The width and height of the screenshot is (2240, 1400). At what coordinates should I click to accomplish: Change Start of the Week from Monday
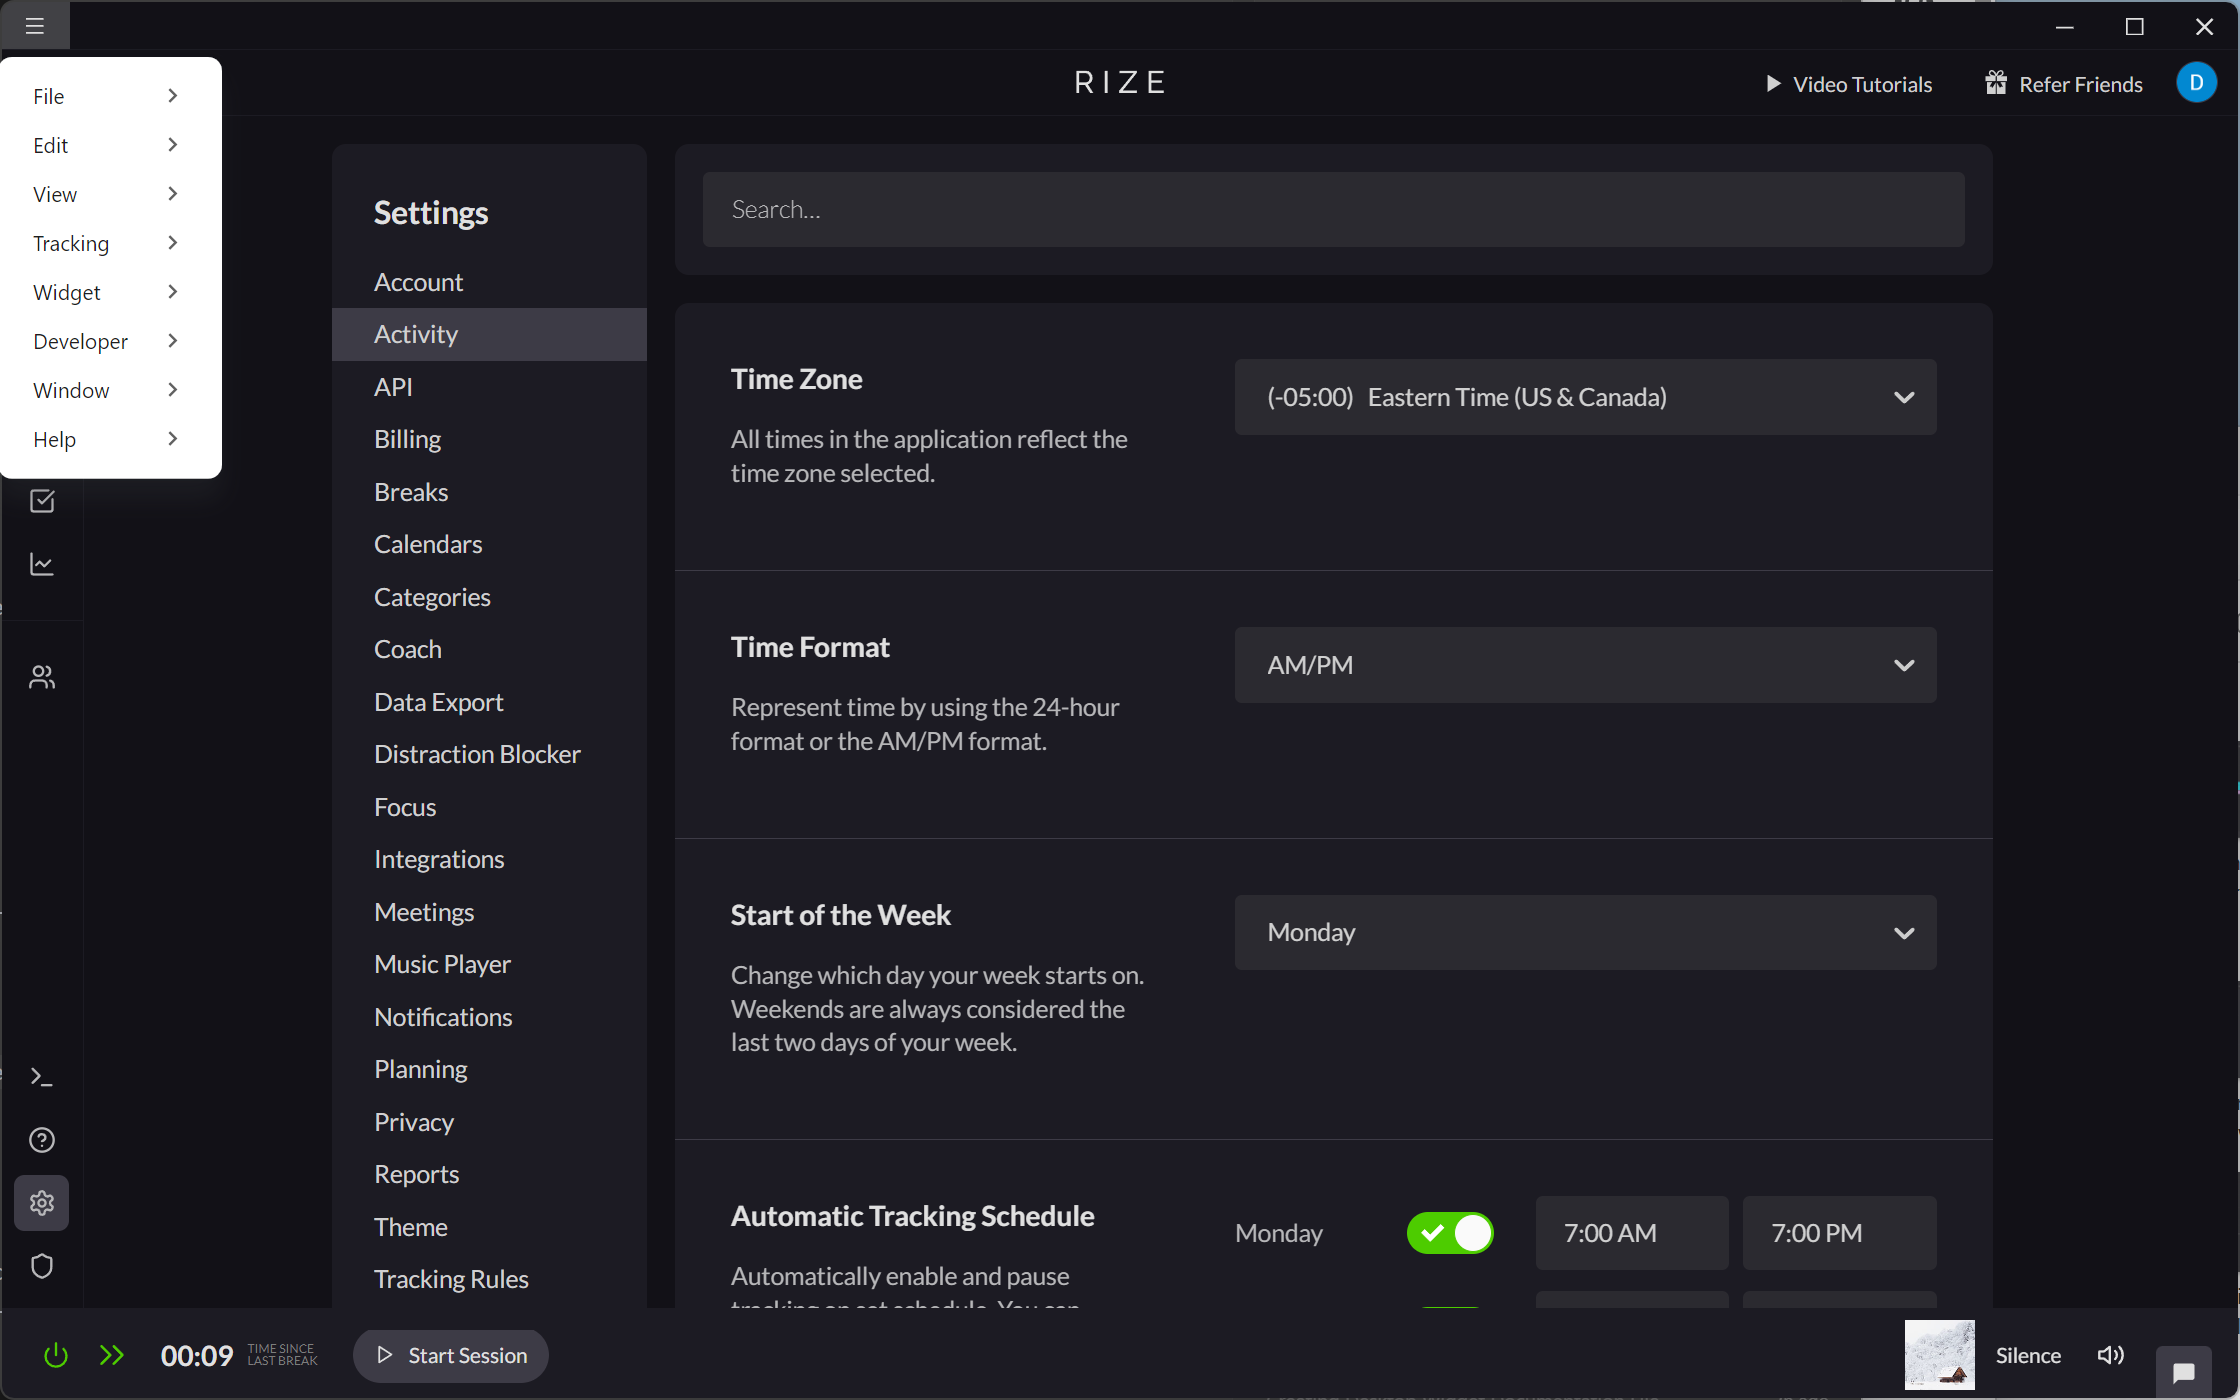pyautogui.click(x=1585, y=932)
